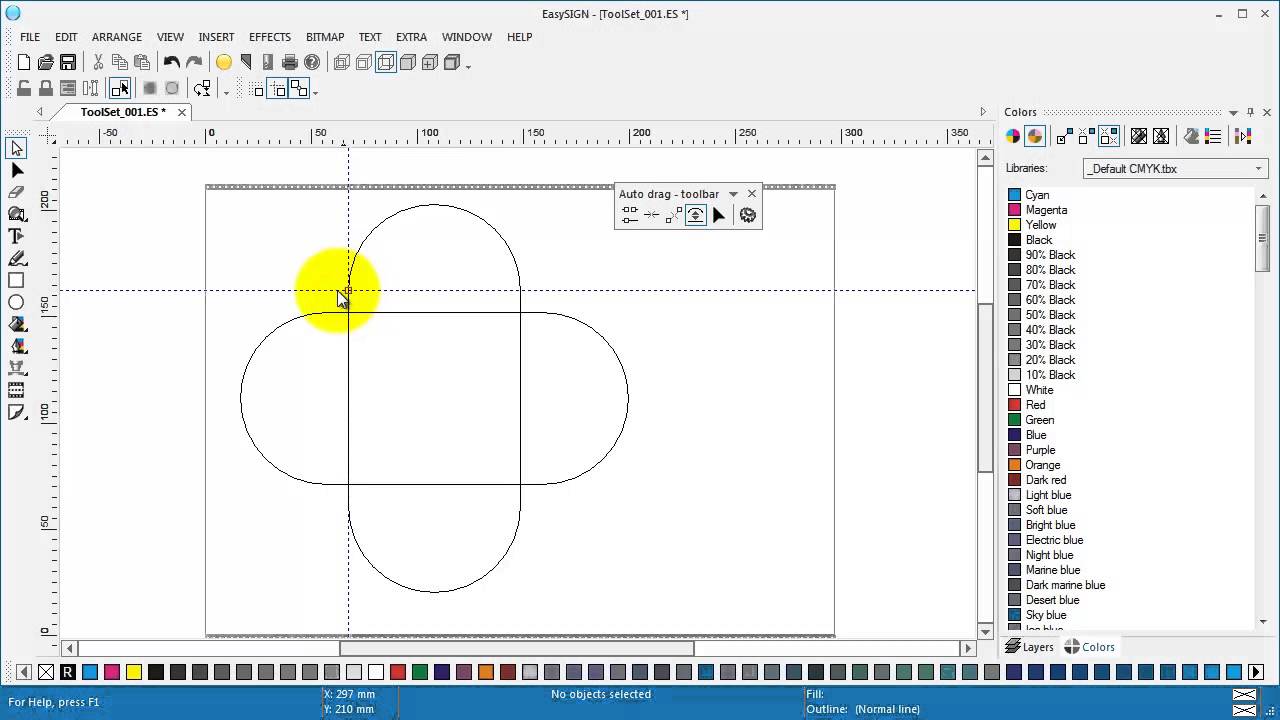Open the EFFECTS menu
This screenshot has width=1280, height=720.
click(x=270, y=37)
